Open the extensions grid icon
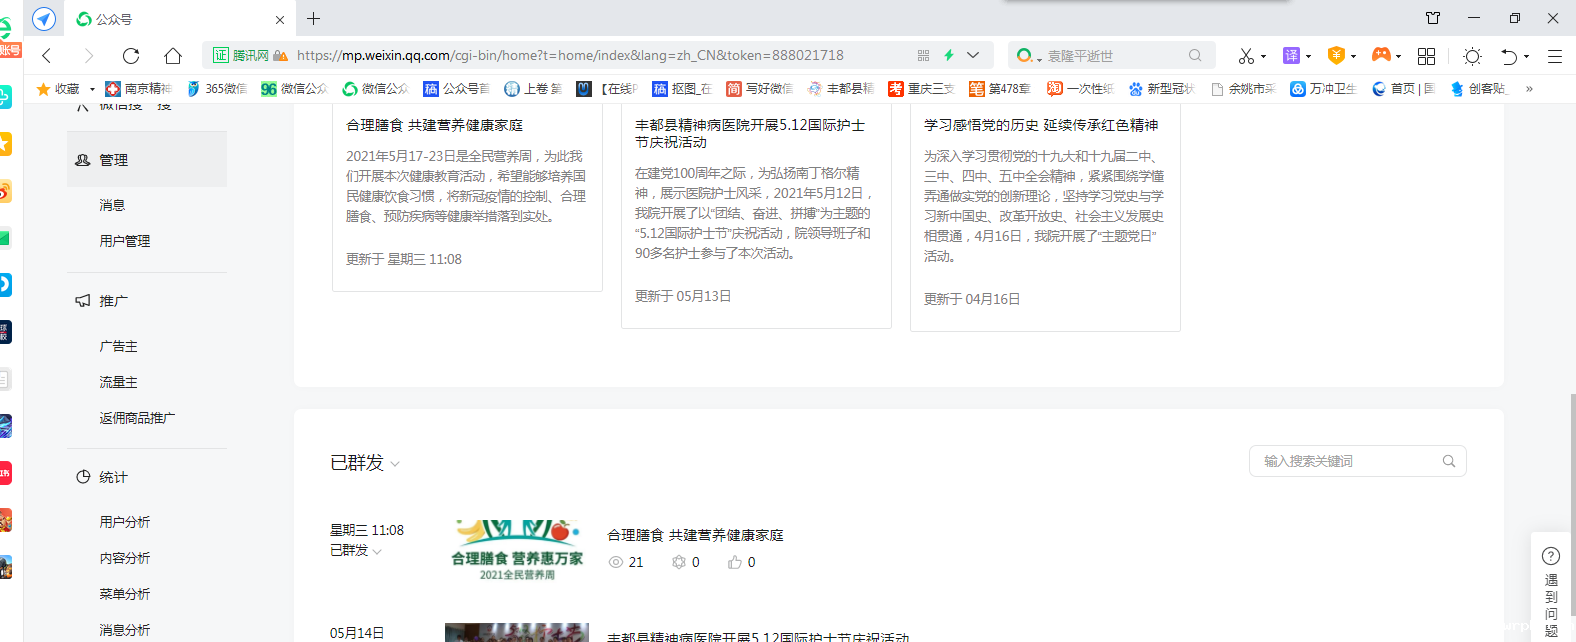Screen dimensions: 1576x642 coord(1426,56)
